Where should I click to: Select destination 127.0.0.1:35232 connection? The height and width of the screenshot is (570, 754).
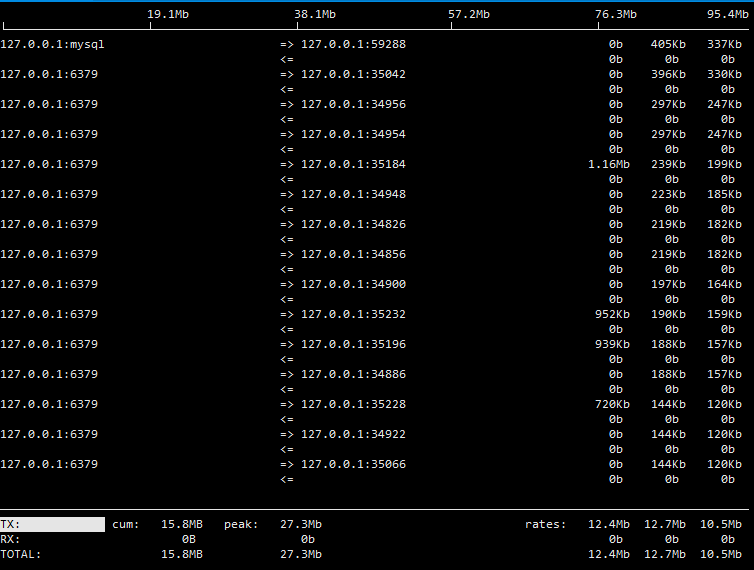click(x=353, y=314)
